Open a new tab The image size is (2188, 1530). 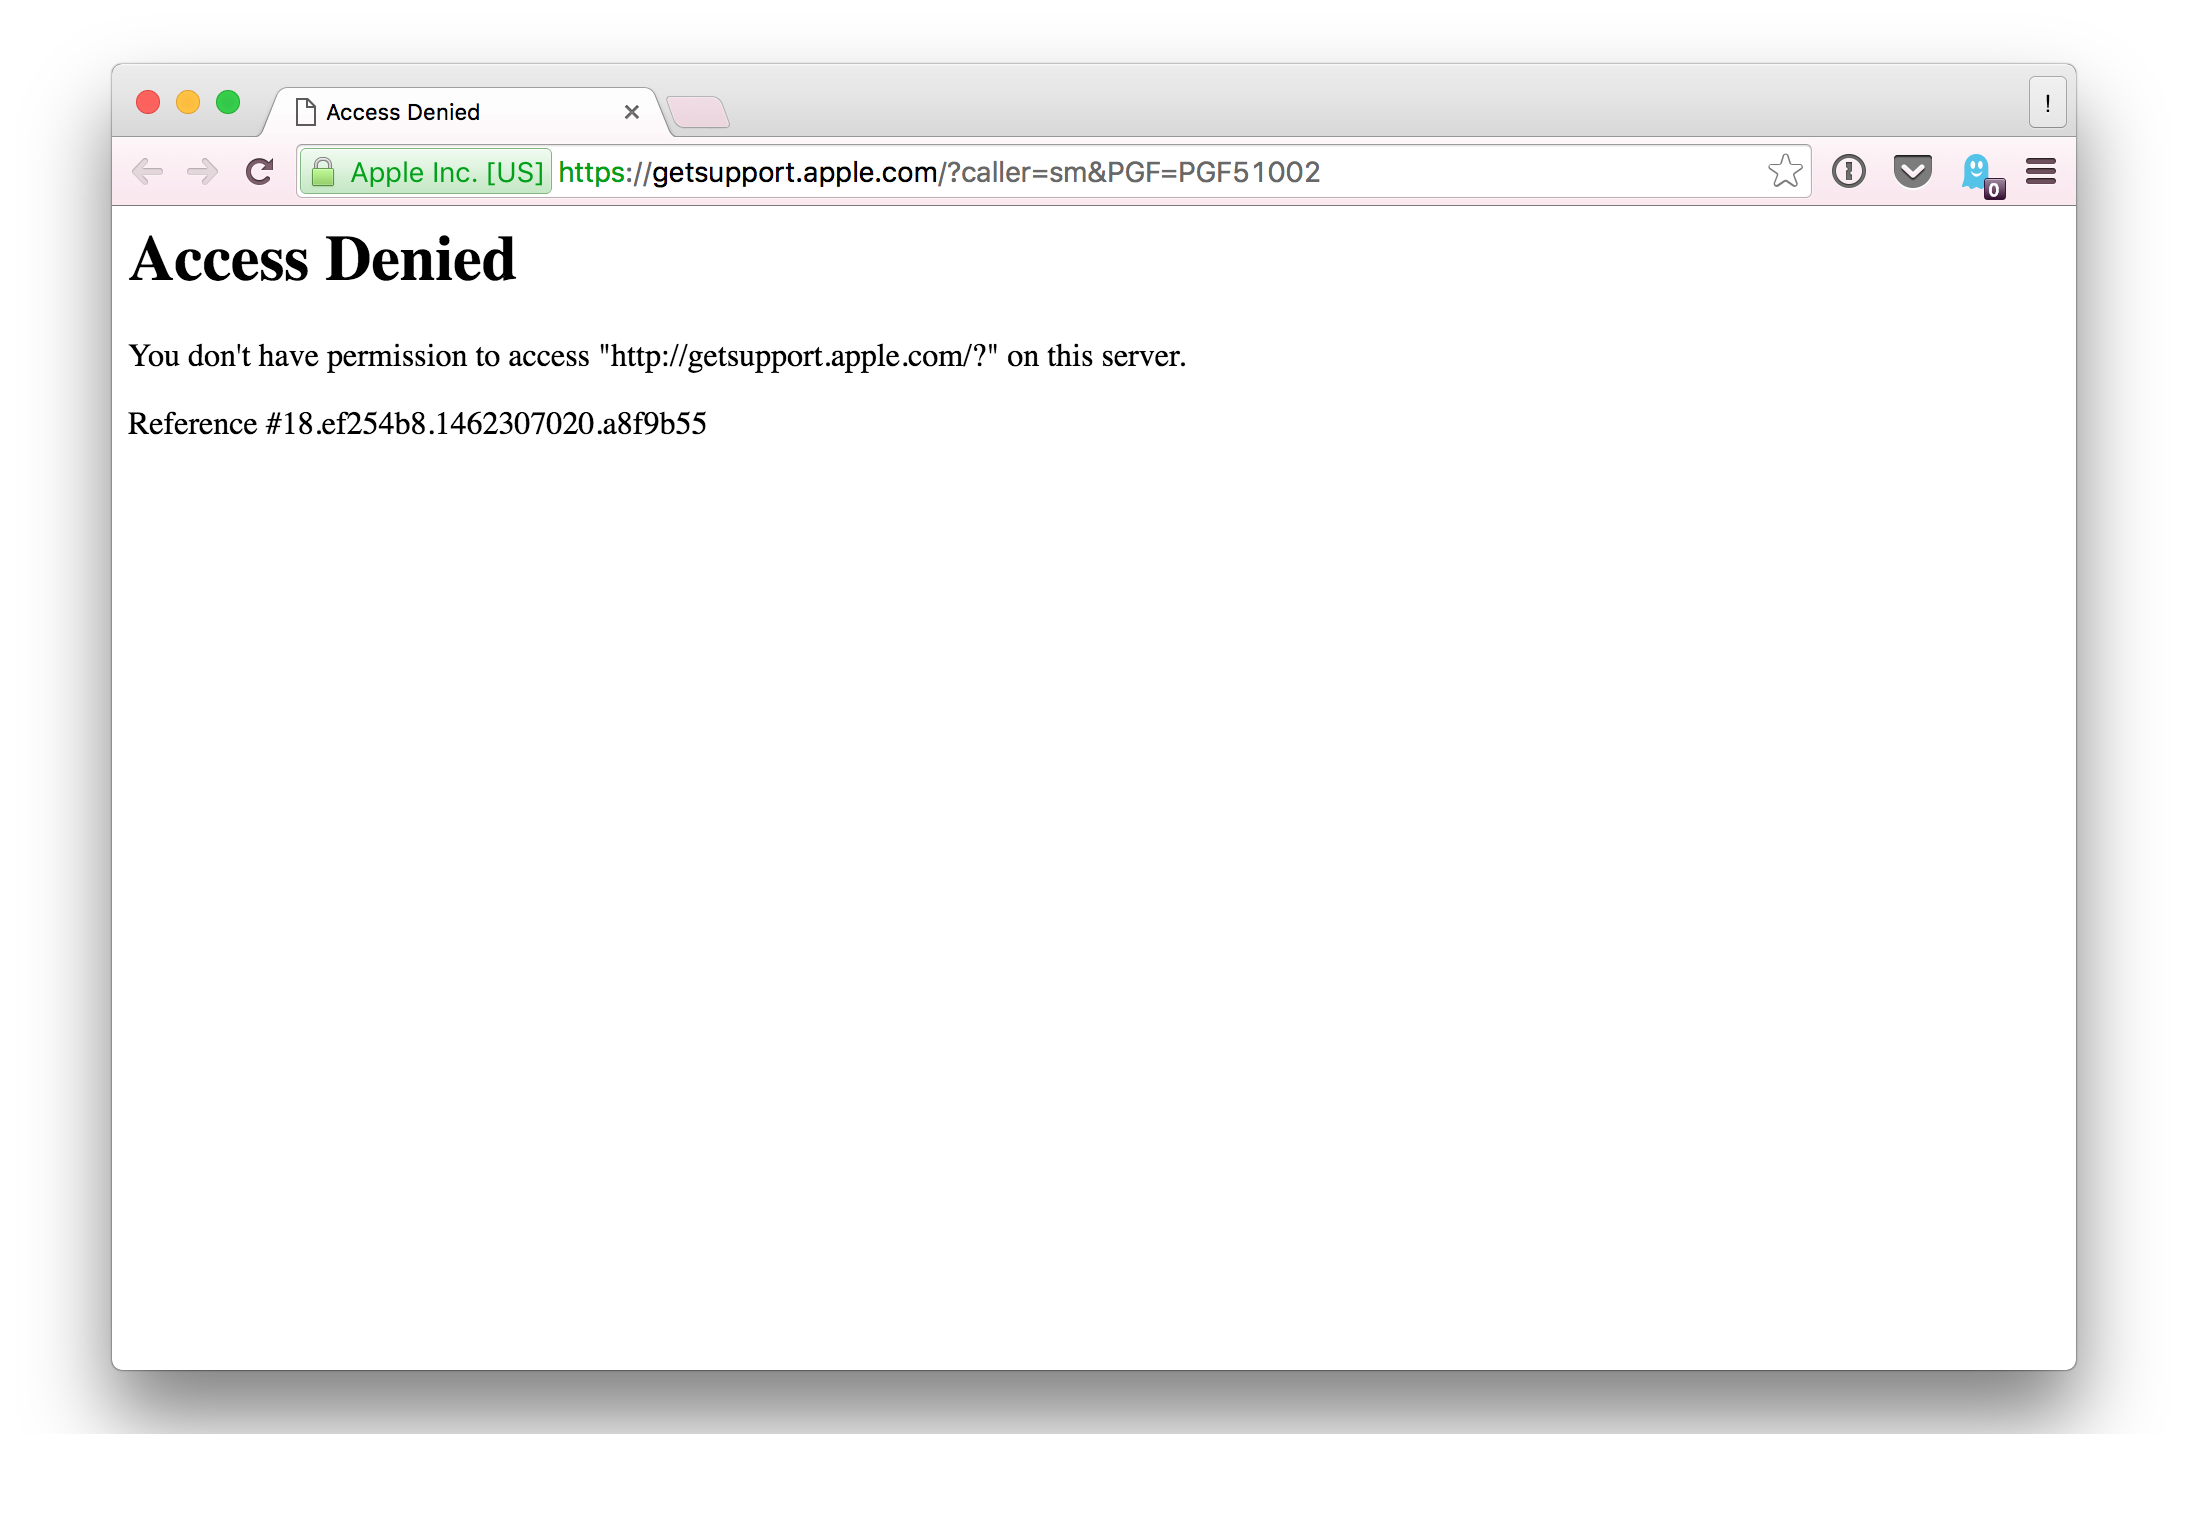698,112
